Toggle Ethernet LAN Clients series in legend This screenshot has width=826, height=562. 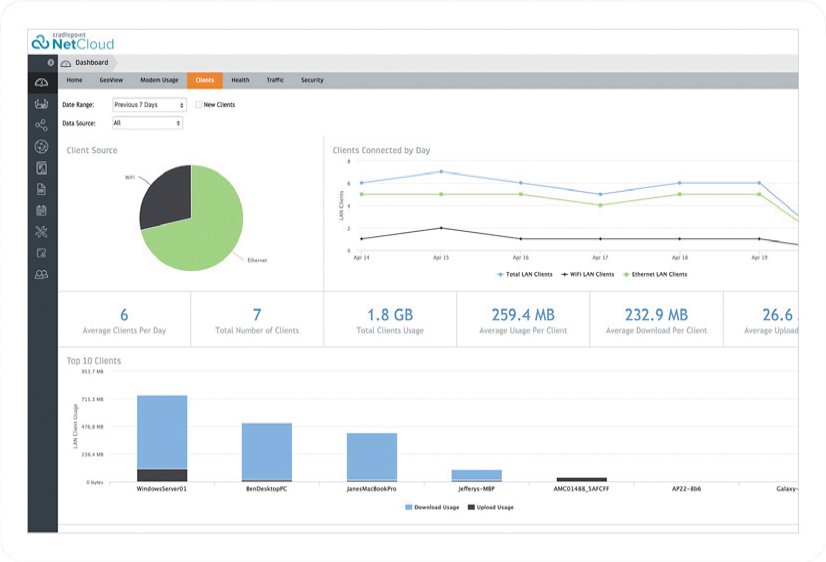(x=655, y=274)
